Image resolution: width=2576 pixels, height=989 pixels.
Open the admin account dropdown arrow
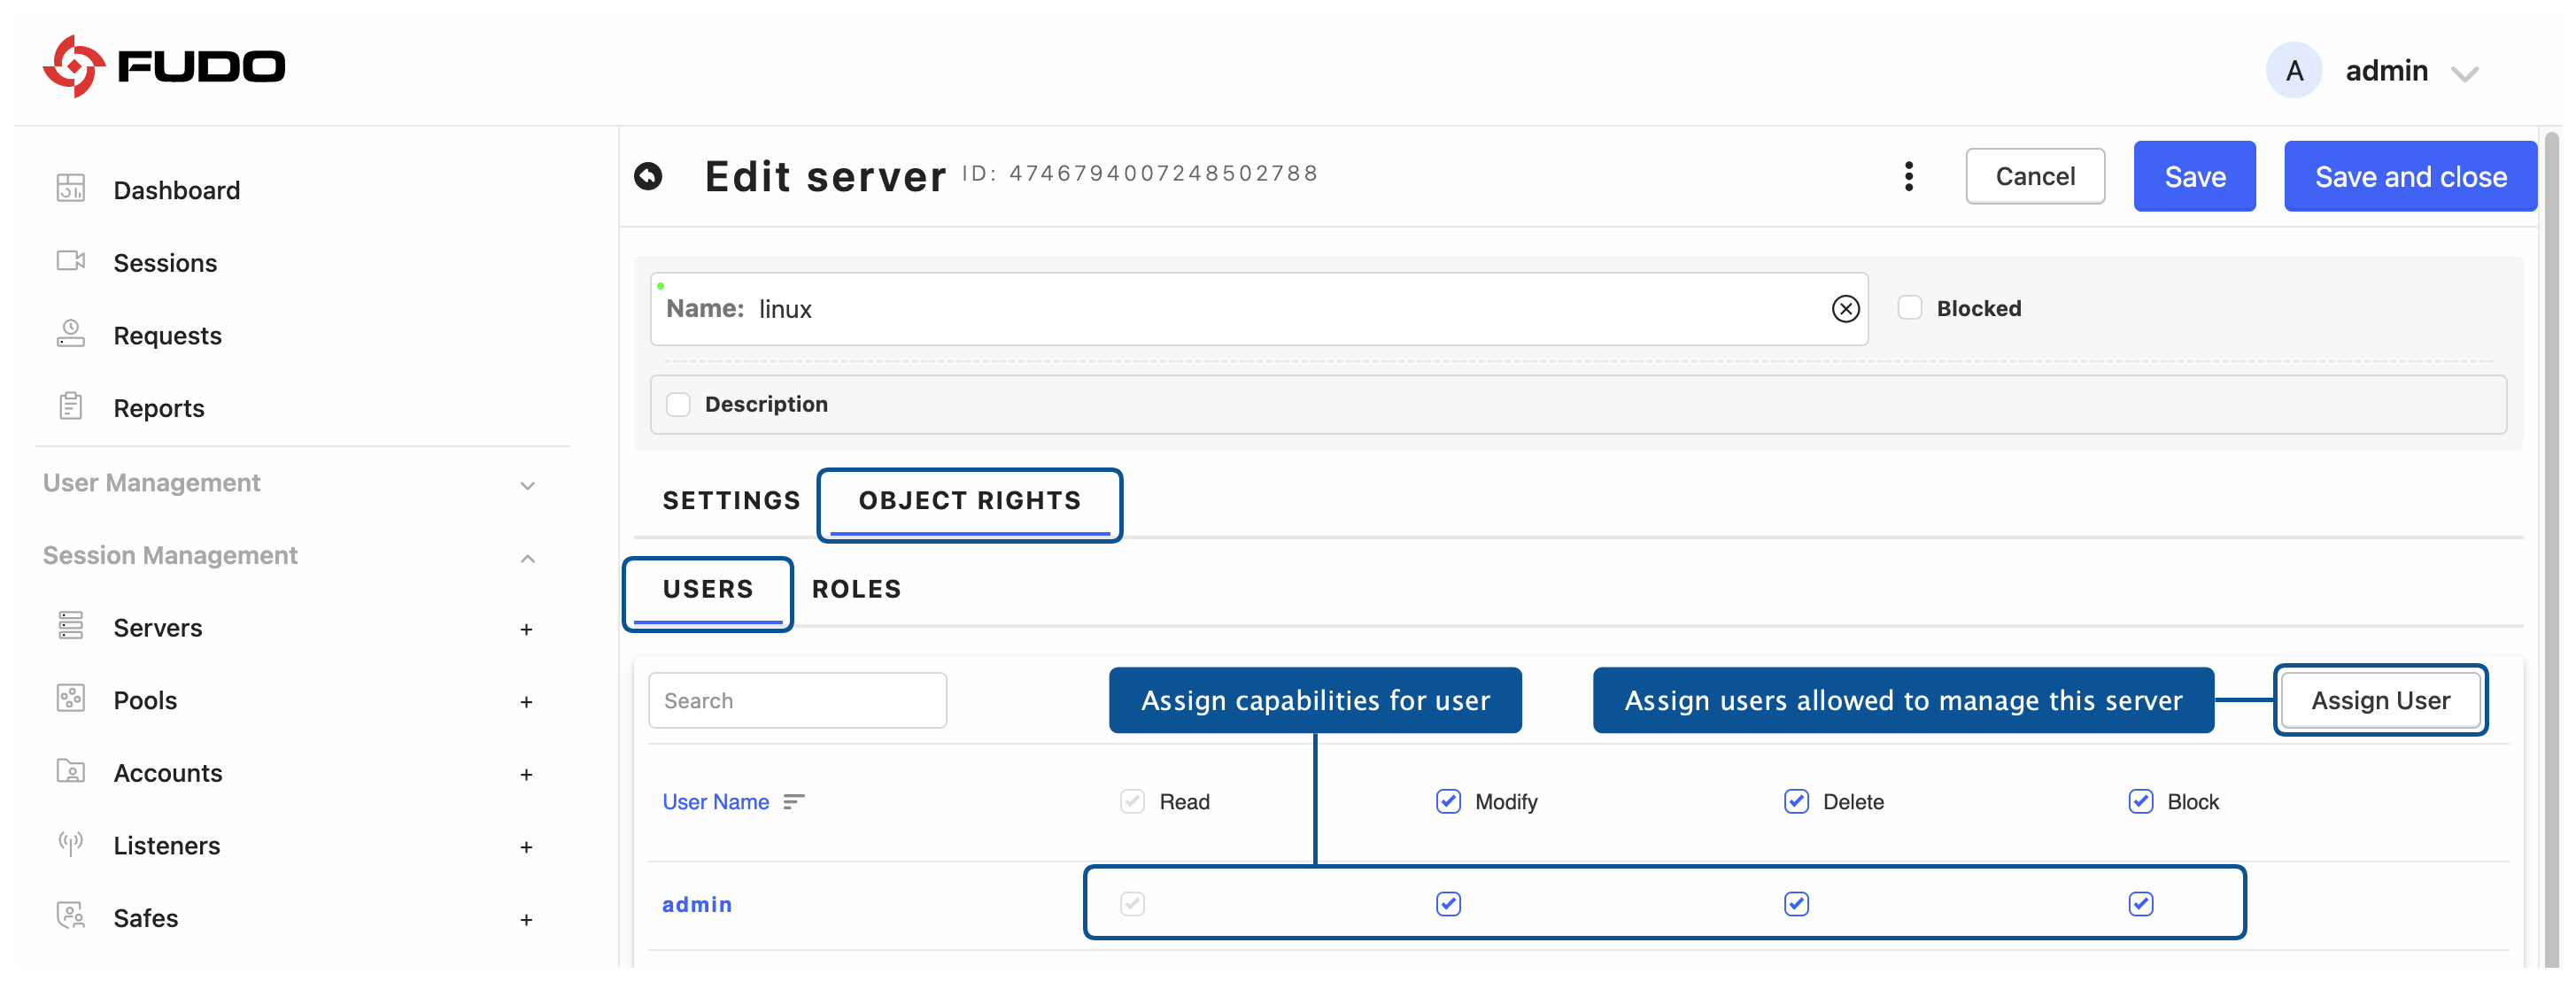pos(2464,73)
